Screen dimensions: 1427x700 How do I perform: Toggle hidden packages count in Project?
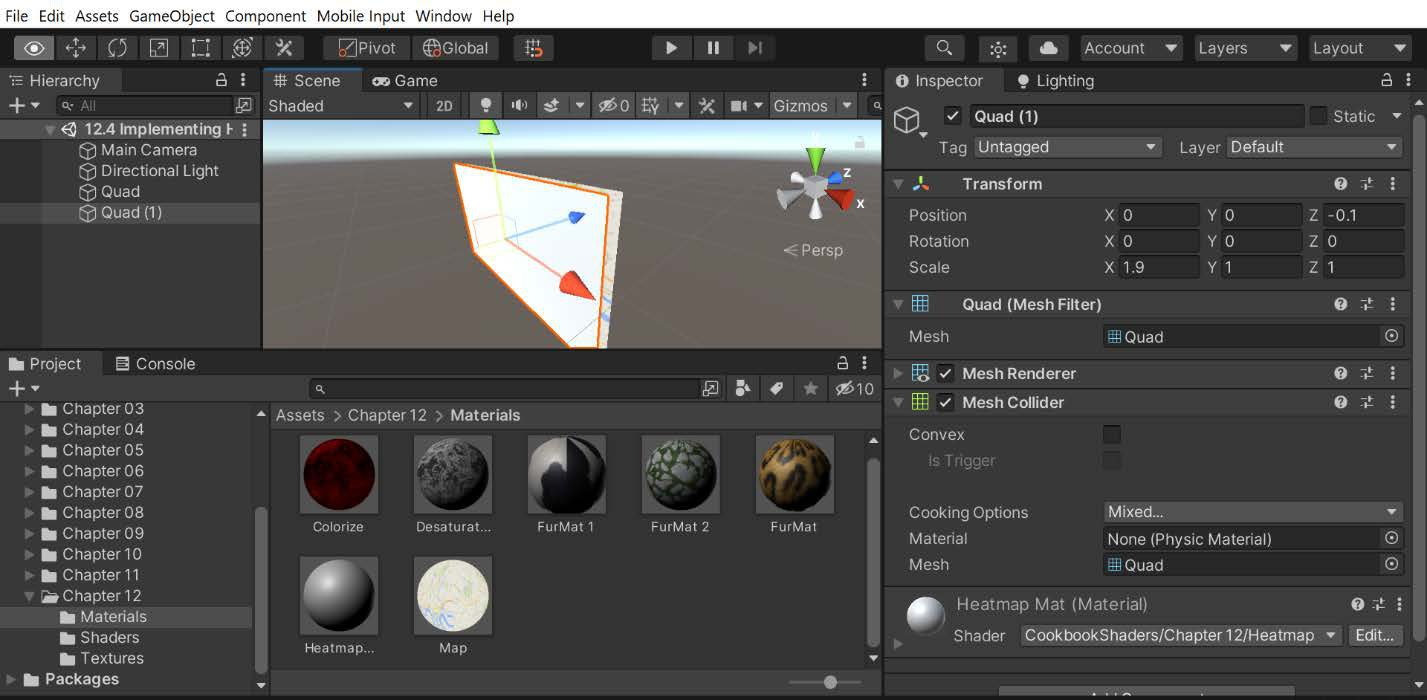[x=854, y=389]
